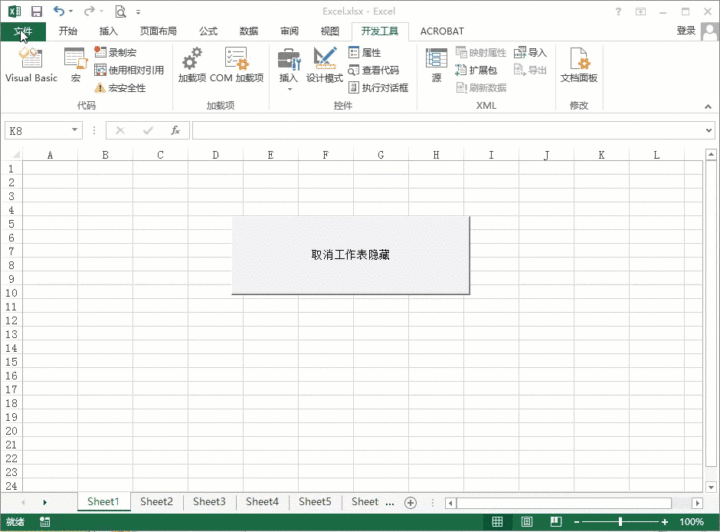720x532 pixels.
Task: Click XML Import (导入)
Action: click(x=530, y=52)
